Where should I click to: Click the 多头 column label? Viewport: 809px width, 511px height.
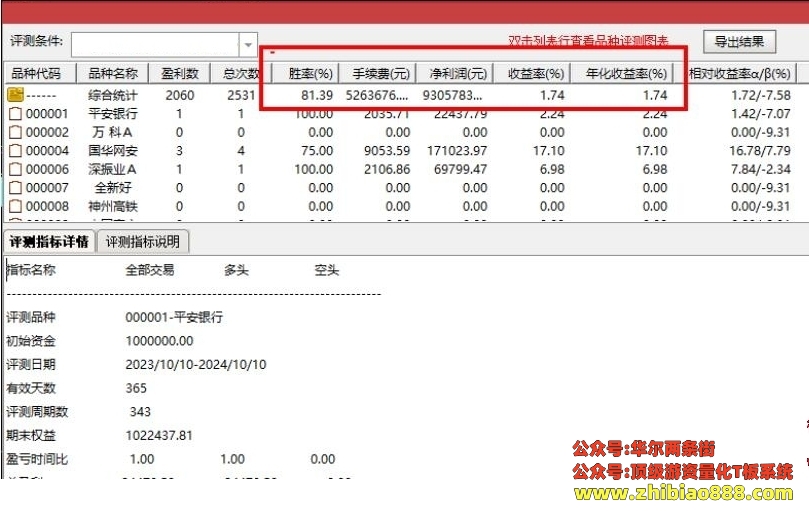click(x=236, y=270)
